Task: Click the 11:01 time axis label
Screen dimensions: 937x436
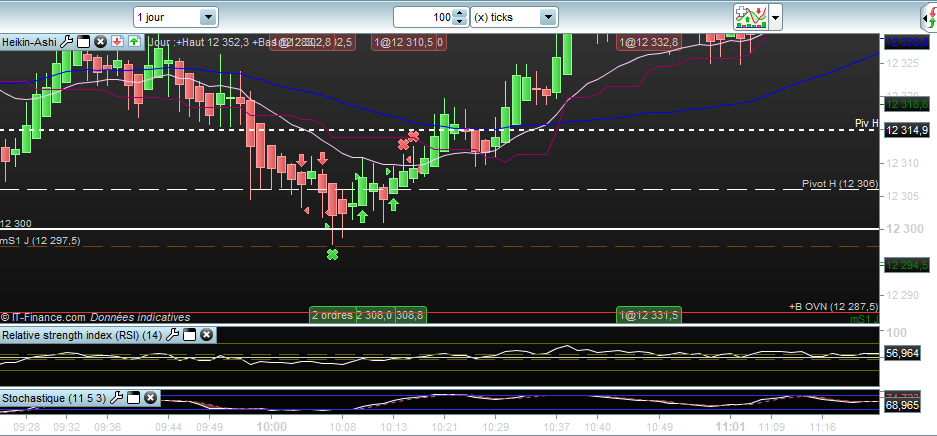Action: point(731,427)
